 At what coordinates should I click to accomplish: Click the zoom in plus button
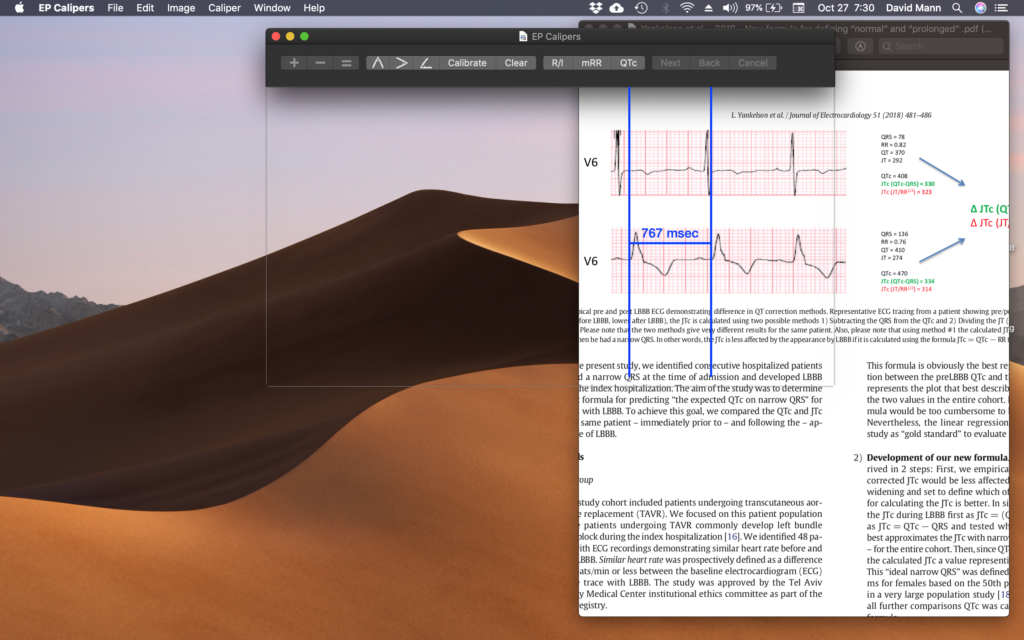pyautogui.click(x=294, y=63)
